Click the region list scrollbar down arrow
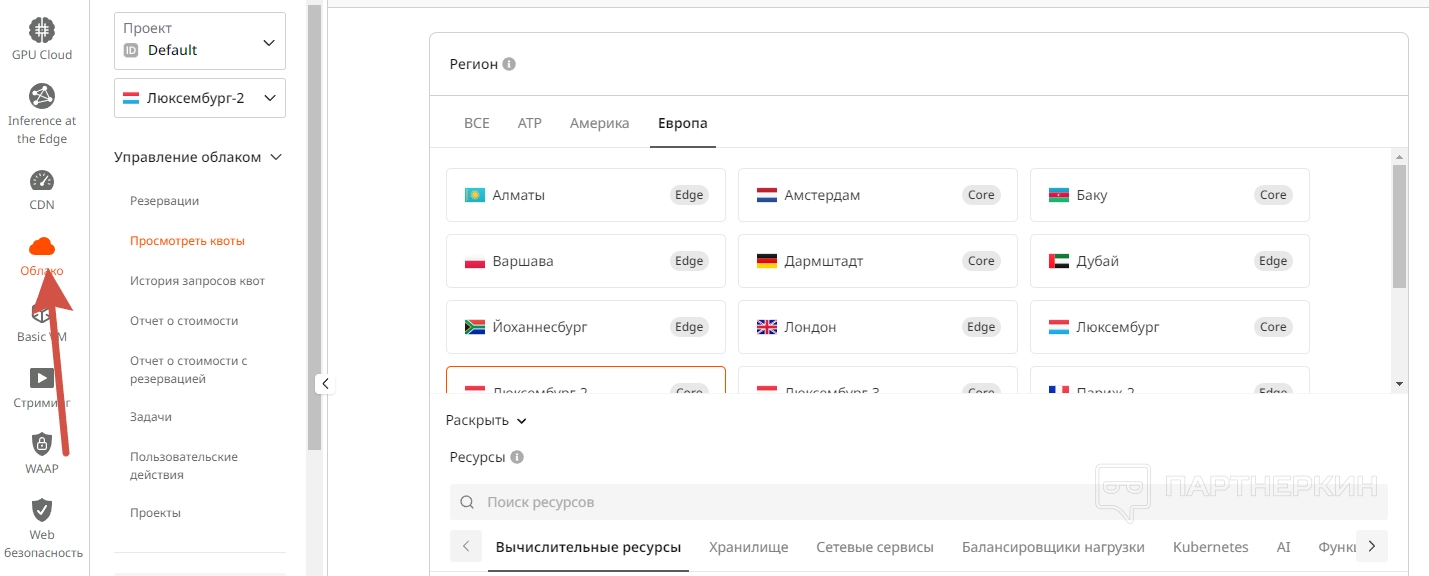1429x576 pixels. pos(1399,383)
